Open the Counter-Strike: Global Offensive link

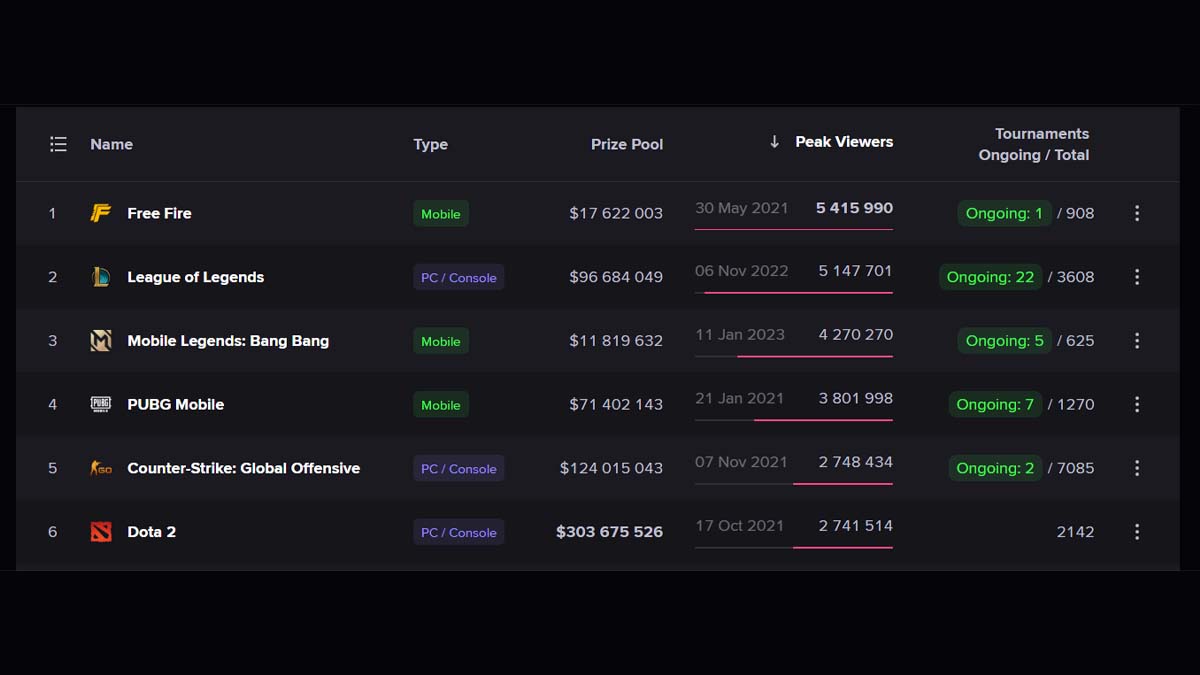[x=243, y=468]
